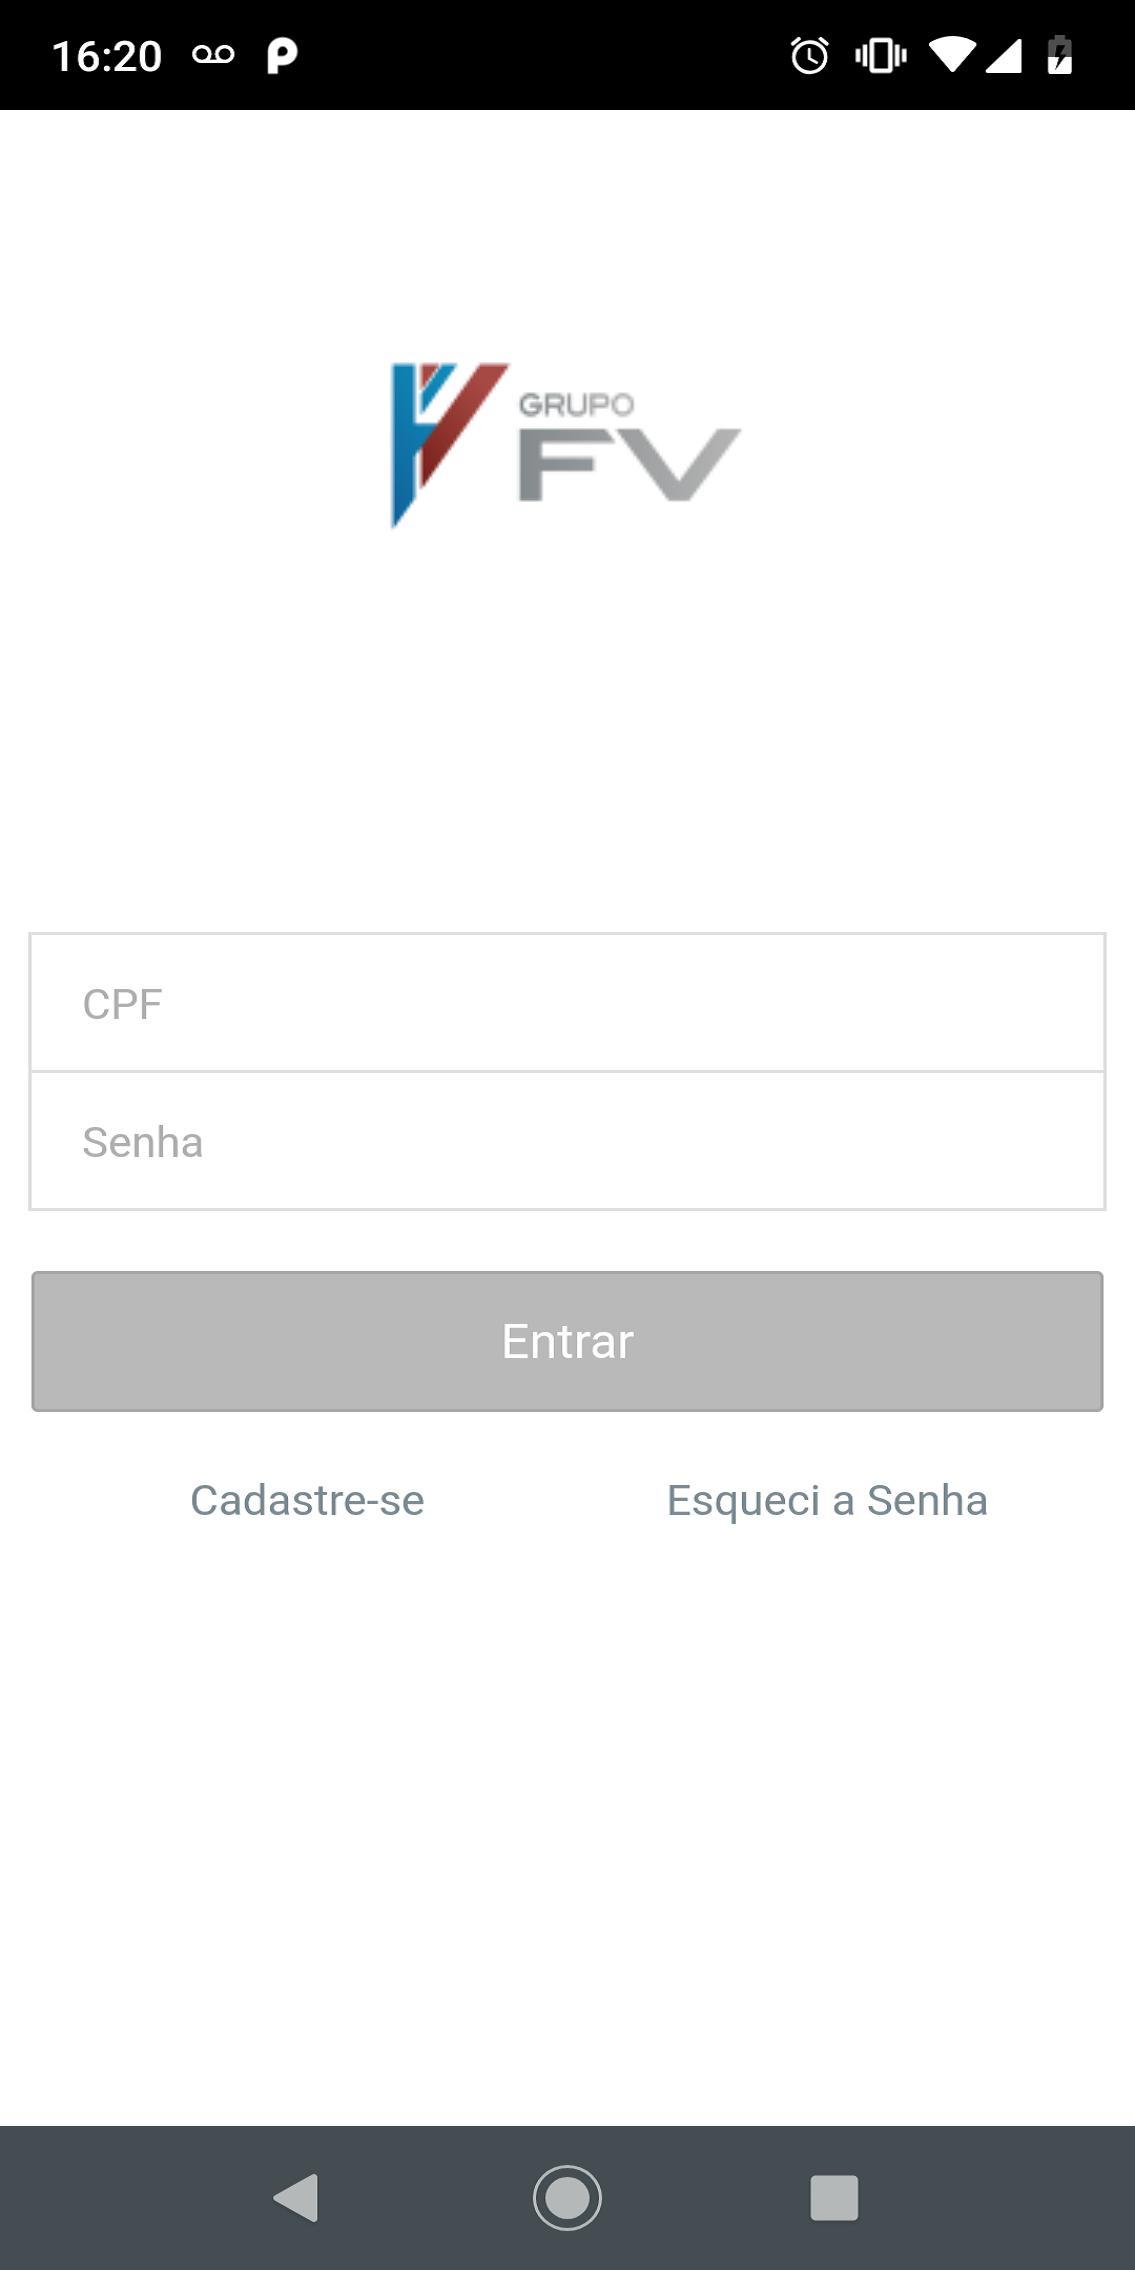Focus the CPF input field
The width and height of the screenshot is (1135, 2270).
(567, 1003)
